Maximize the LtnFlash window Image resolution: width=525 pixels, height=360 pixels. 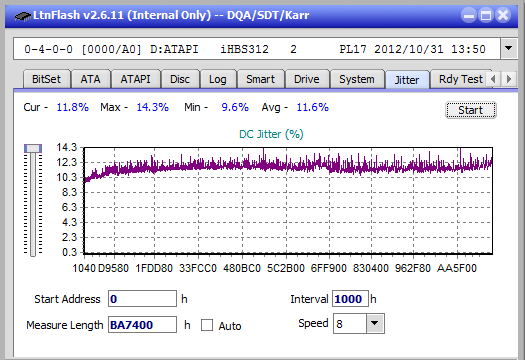(x=486, y=15)
